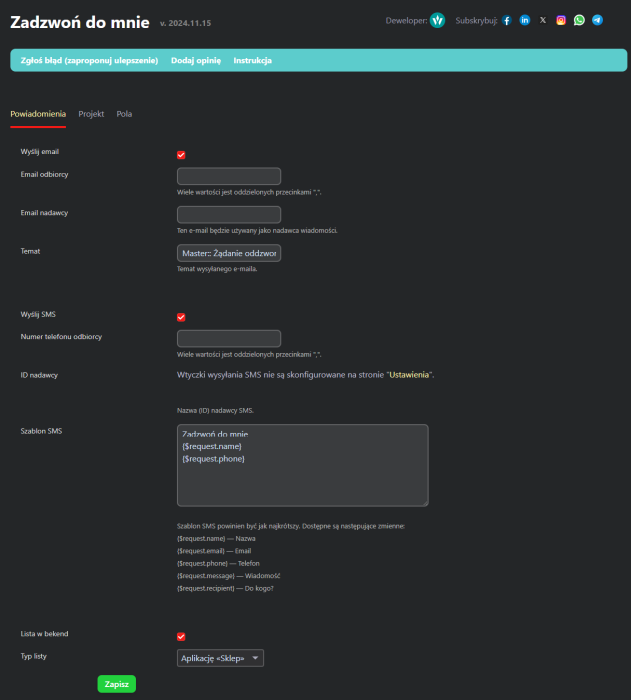Image resolution: width=631 pixels, height=700 pixels.
Task: Click Zgłoś błąd (zaproponuj ulepszenie) link
Action: click(88, 61)
